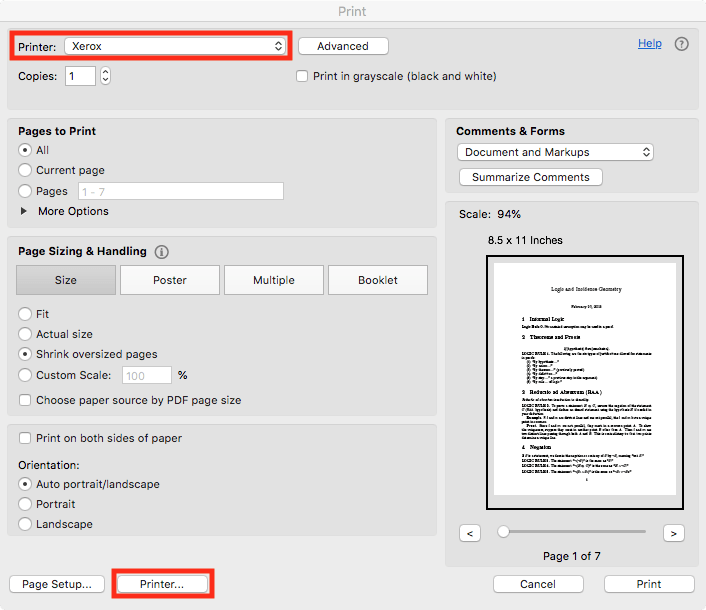Select the Actual size radio button

point(25,334)
